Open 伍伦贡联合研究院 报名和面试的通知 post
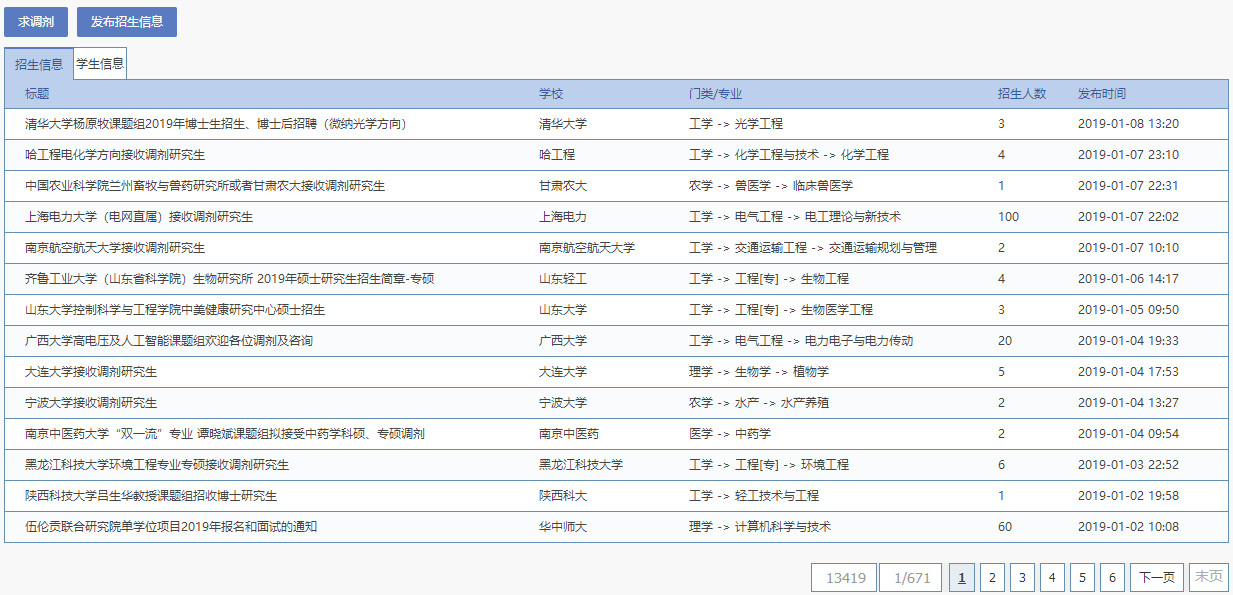The height and width of the screenshot is (595, 1233). pyautogui.click(x=171, y=527)
